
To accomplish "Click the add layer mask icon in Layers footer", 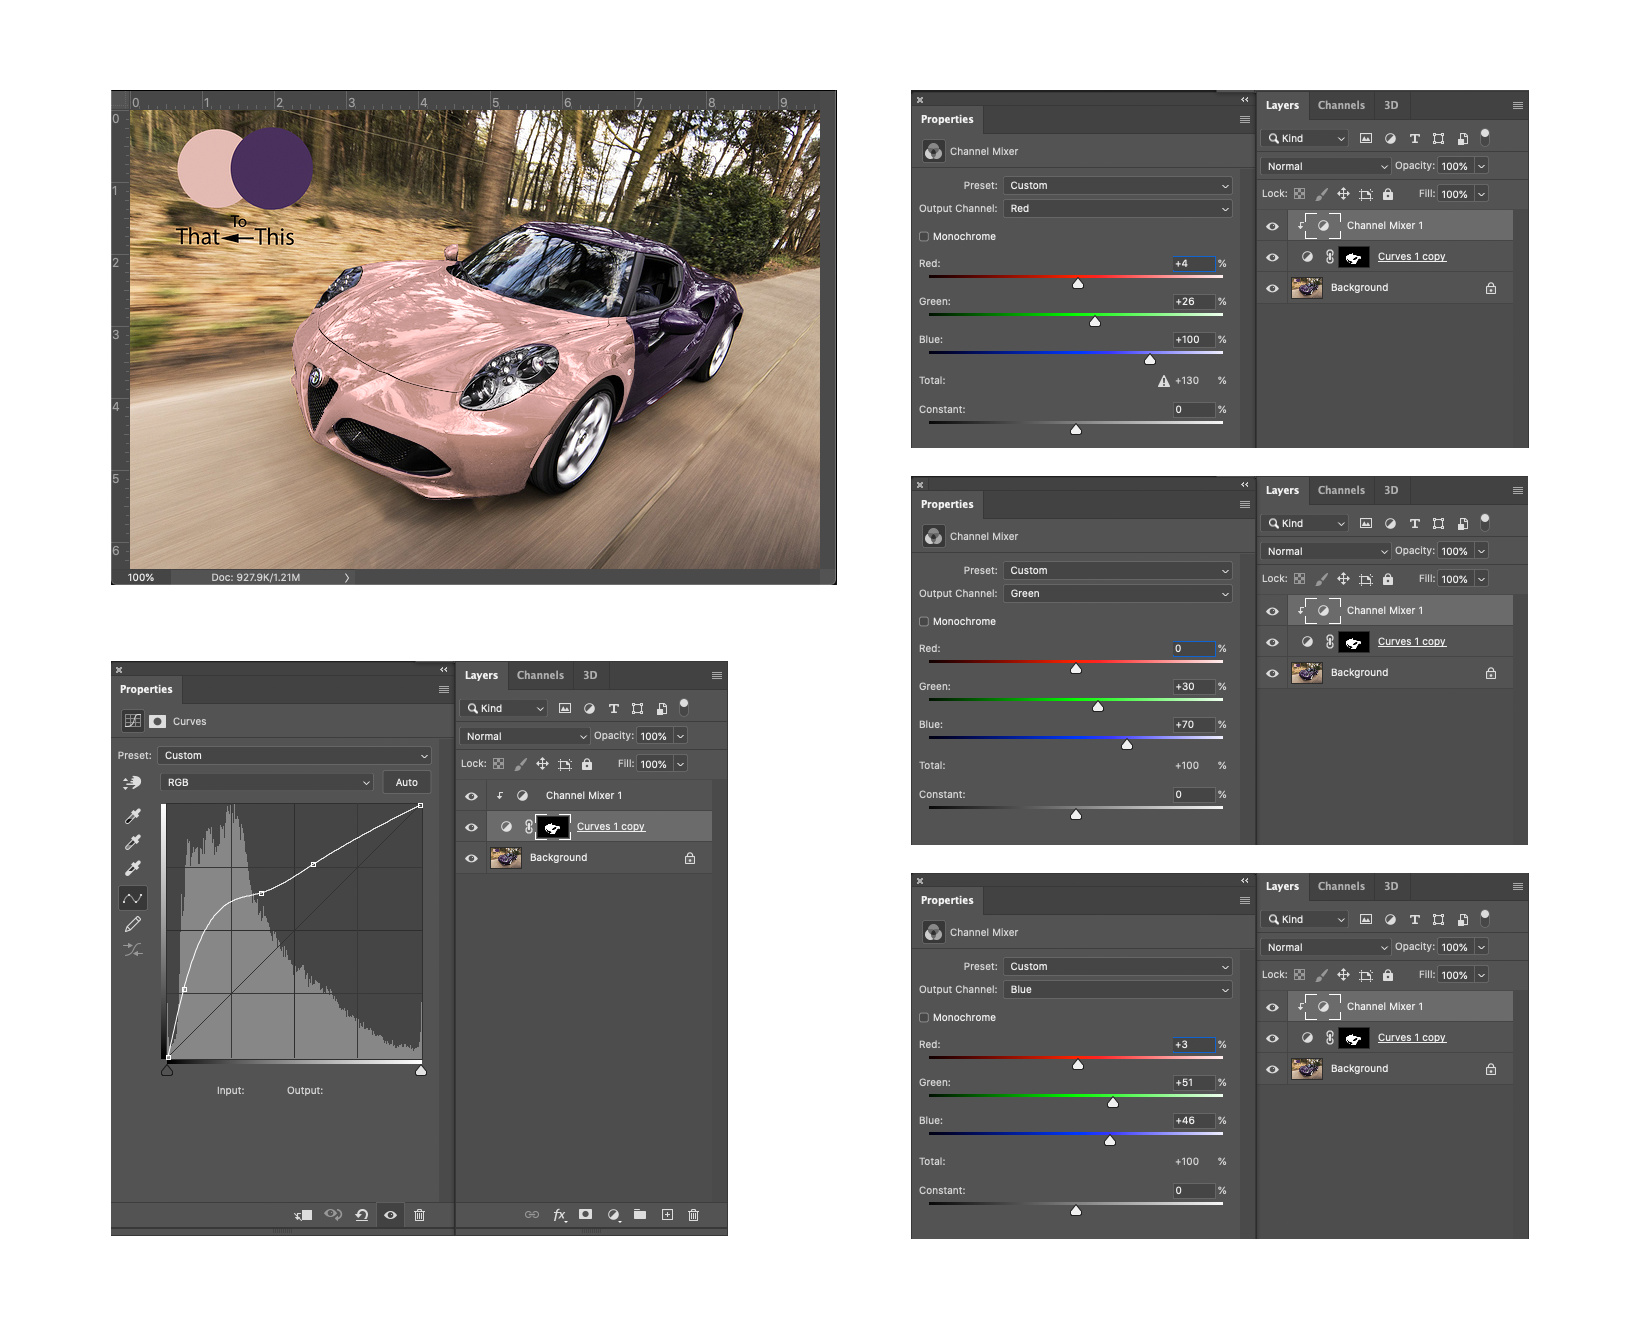I will (x=586, y=1215).
